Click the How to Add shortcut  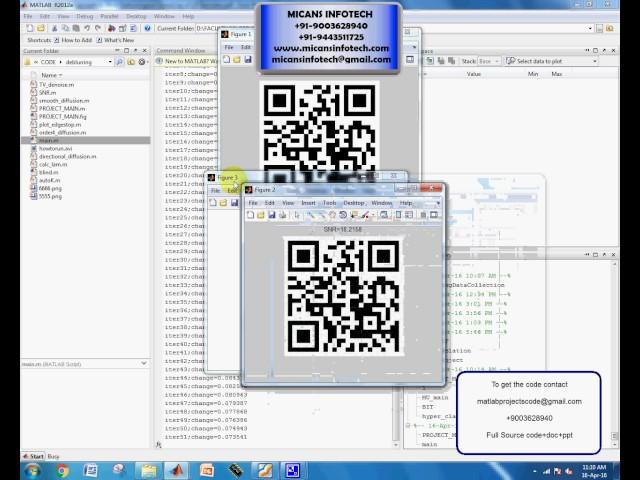tap(73, 40)
